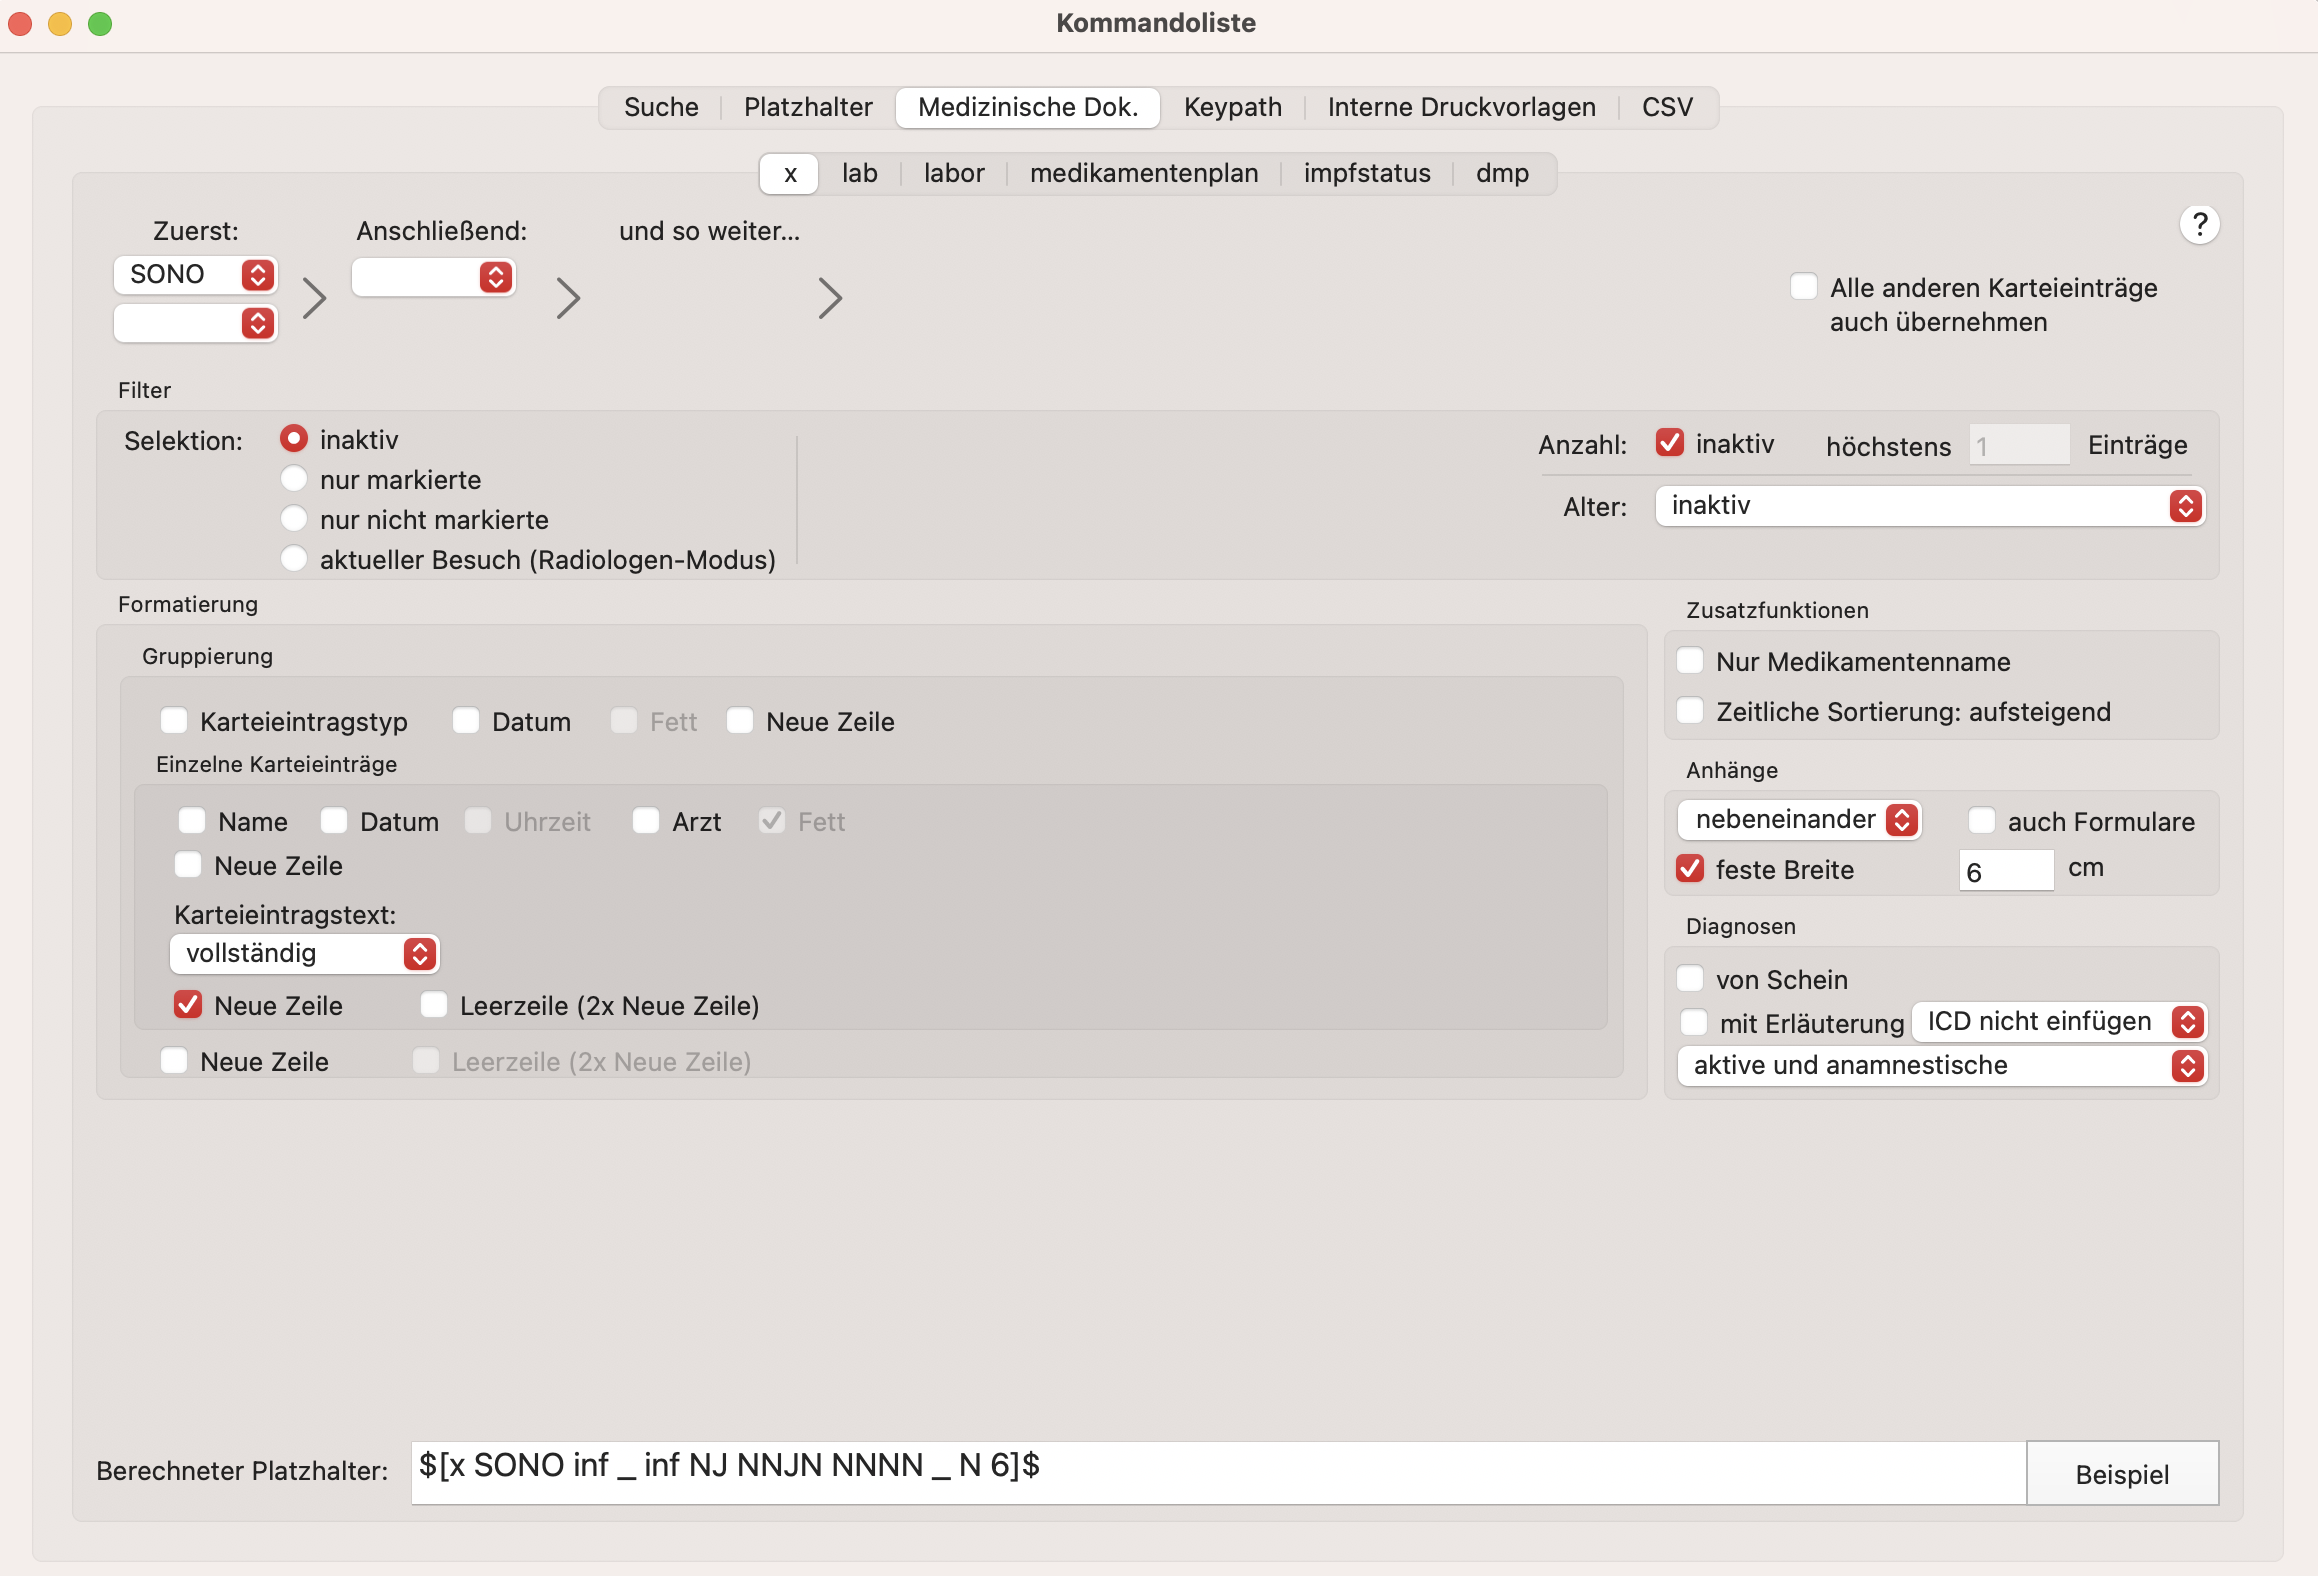Uncheck the 'feste Breite' checkbox
Screen dimensions: 2318x1576
coord(1690,868)
